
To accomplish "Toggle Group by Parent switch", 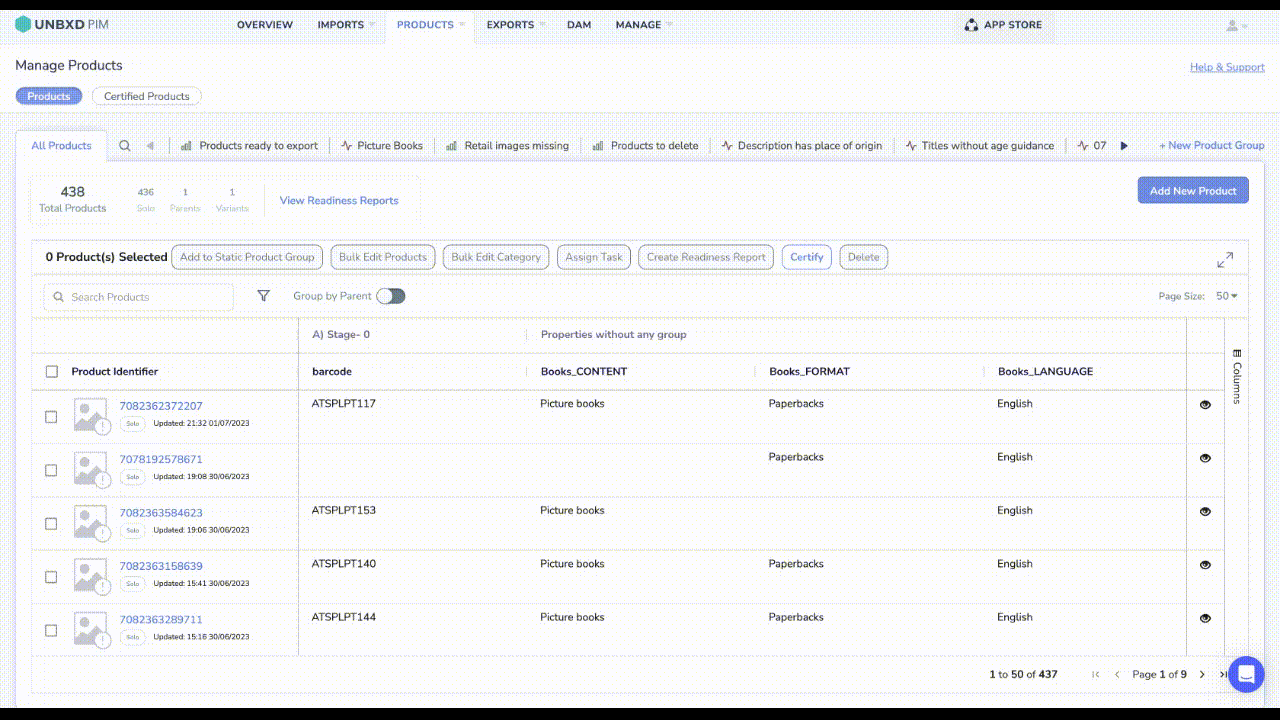I will click(x=391, y=296).
